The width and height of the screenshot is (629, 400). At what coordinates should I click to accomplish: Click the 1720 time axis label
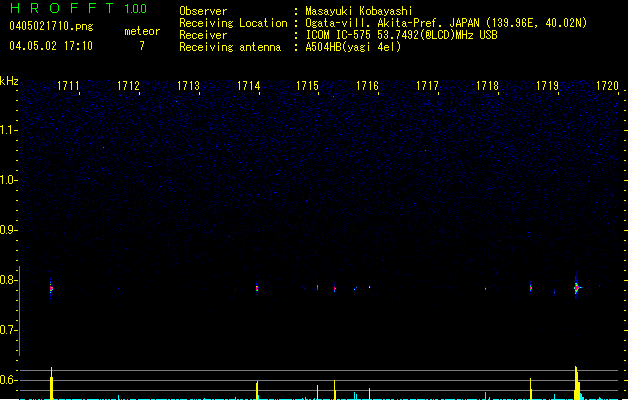click(x=607, y=86)
